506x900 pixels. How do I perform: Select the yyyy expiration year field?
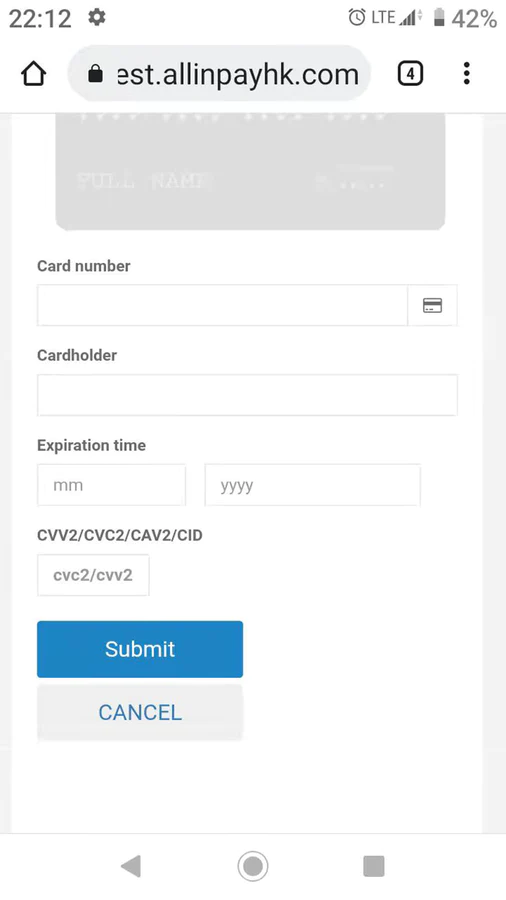tap(313, 485)
